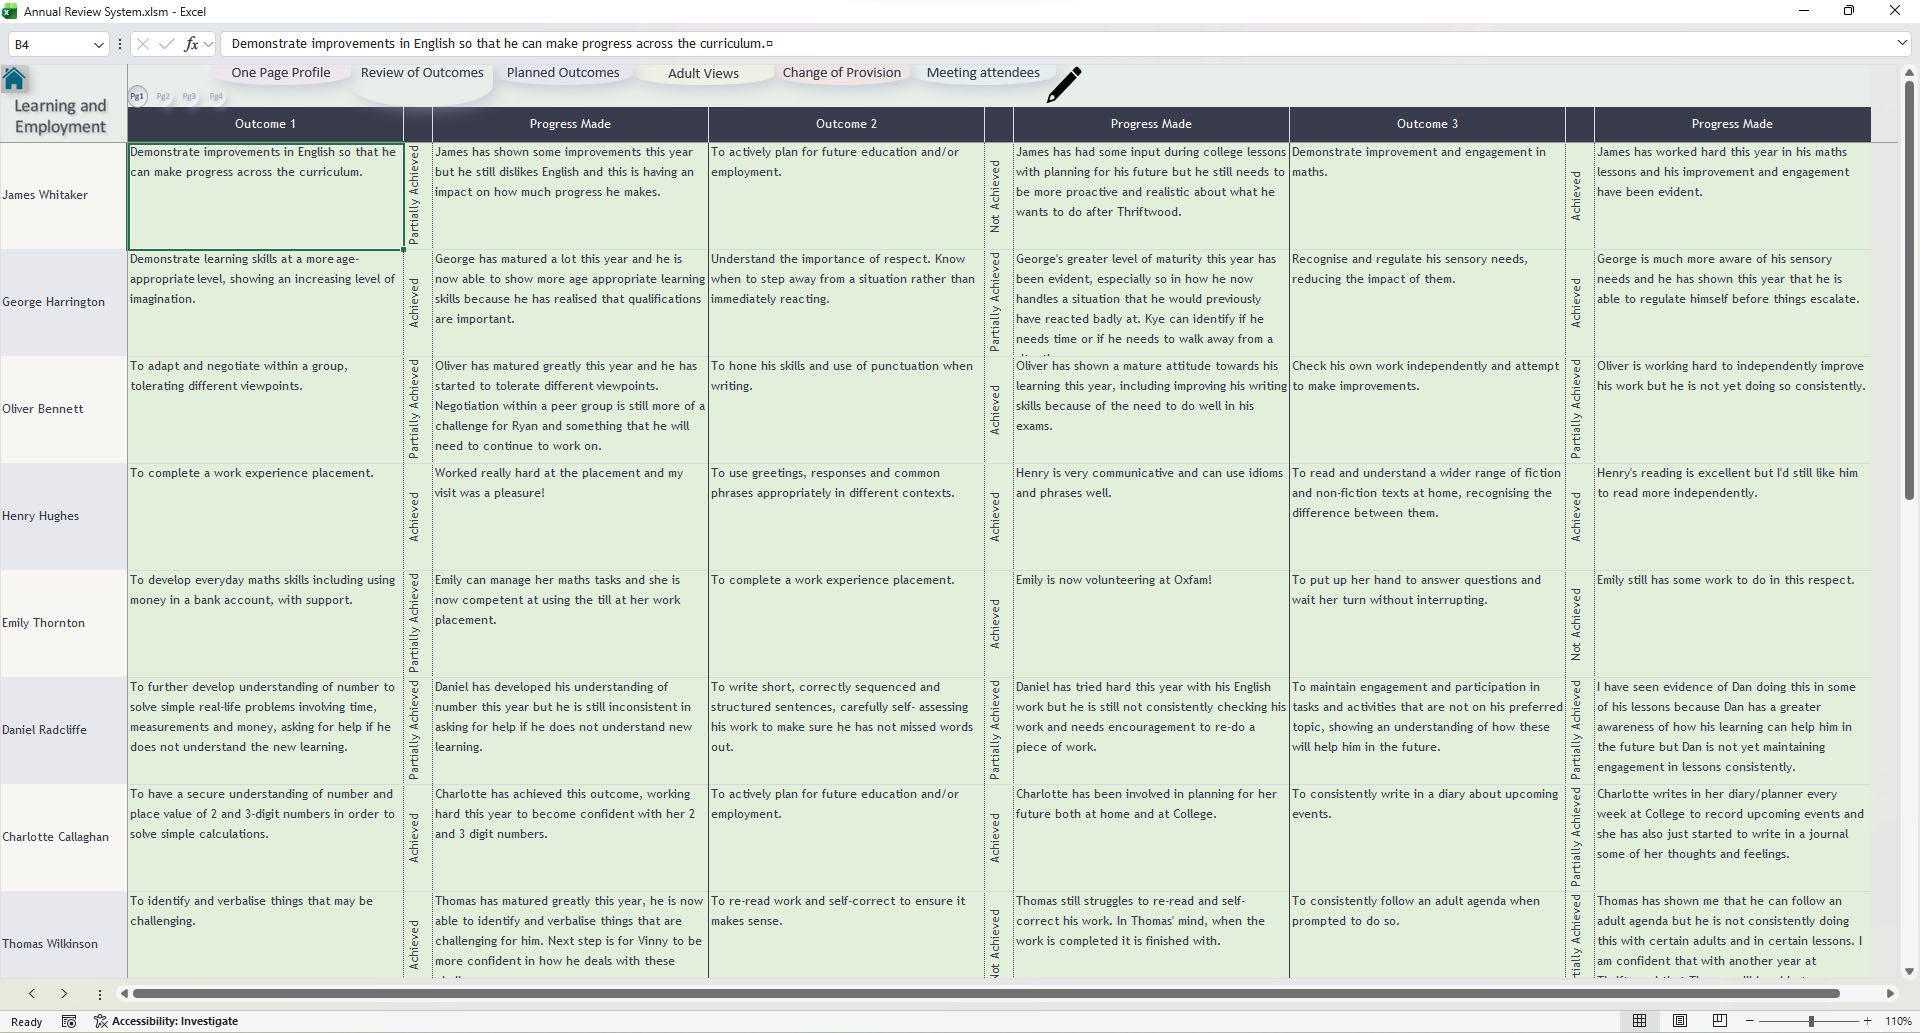Go to the Home sheet icon
The width and height of the screenshot is (1920, 1033).
click(x=15, y=79)
